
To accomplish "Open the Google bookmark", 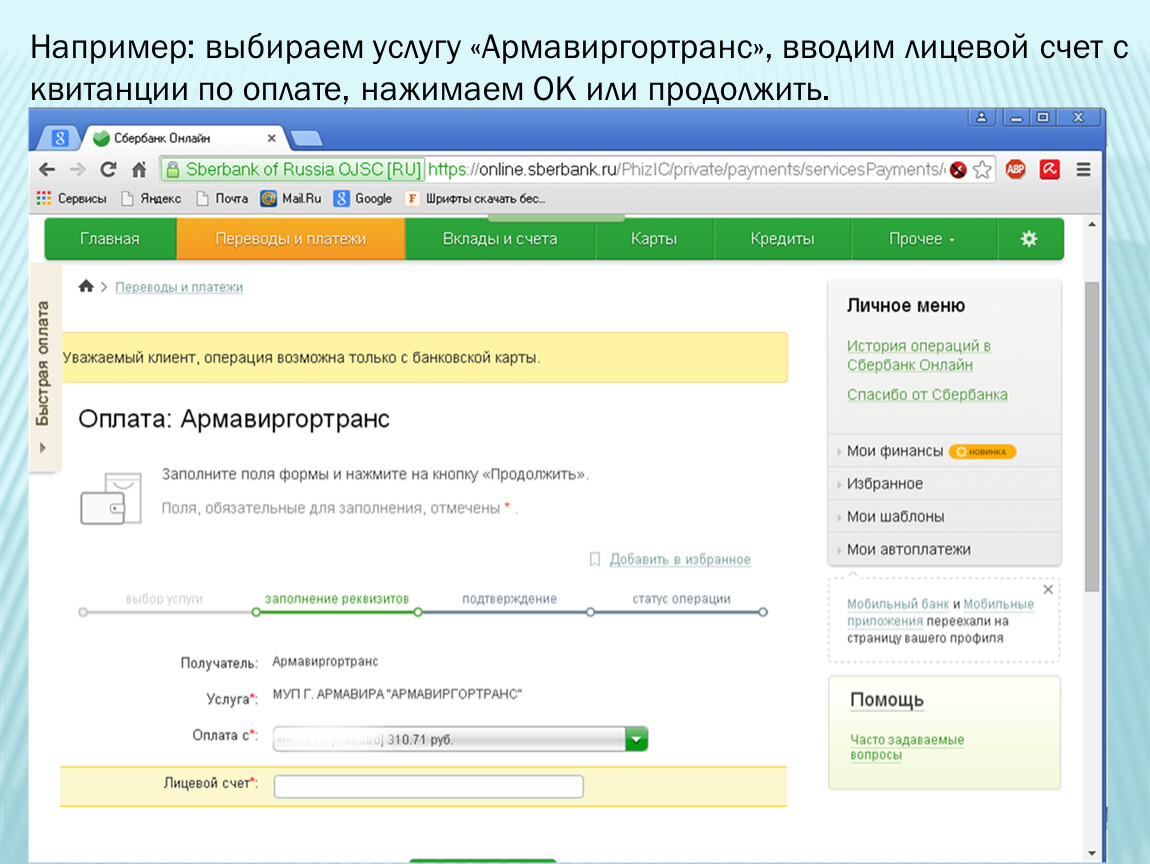I will (x=363, y=199).
